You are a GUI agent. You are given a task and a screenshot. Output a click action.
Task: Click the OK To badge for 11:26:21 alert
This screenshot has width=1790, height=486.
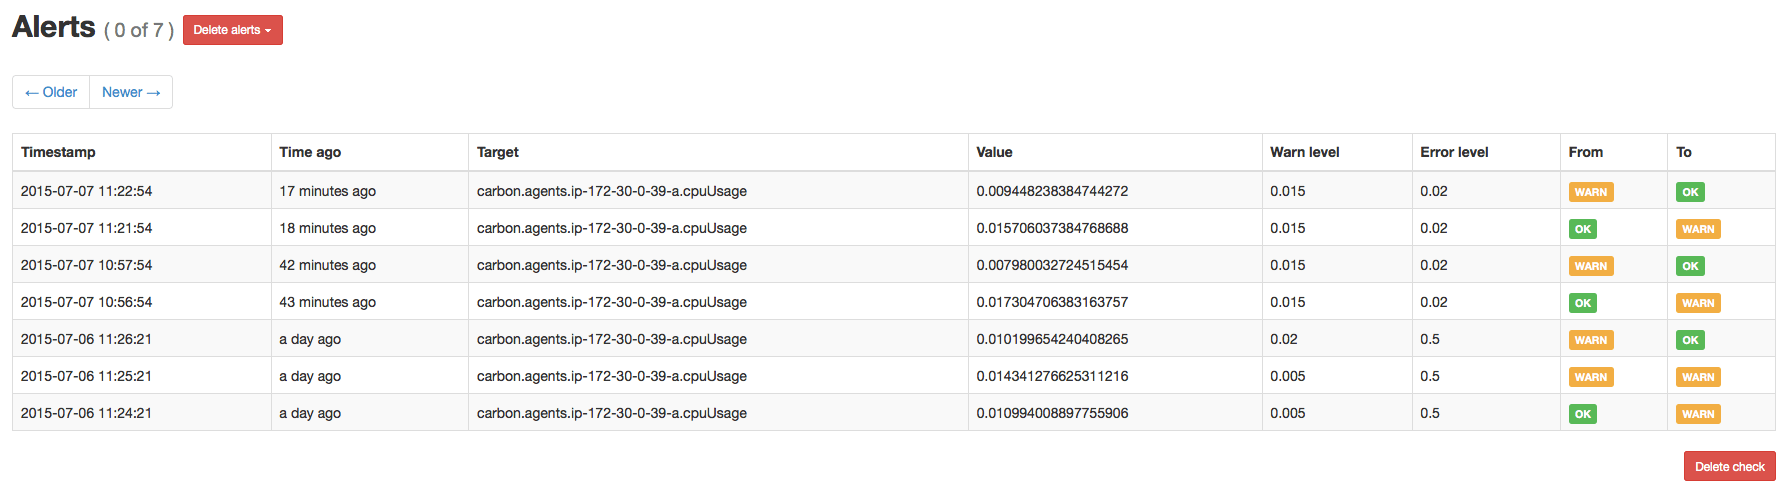tap(1690, 340)
